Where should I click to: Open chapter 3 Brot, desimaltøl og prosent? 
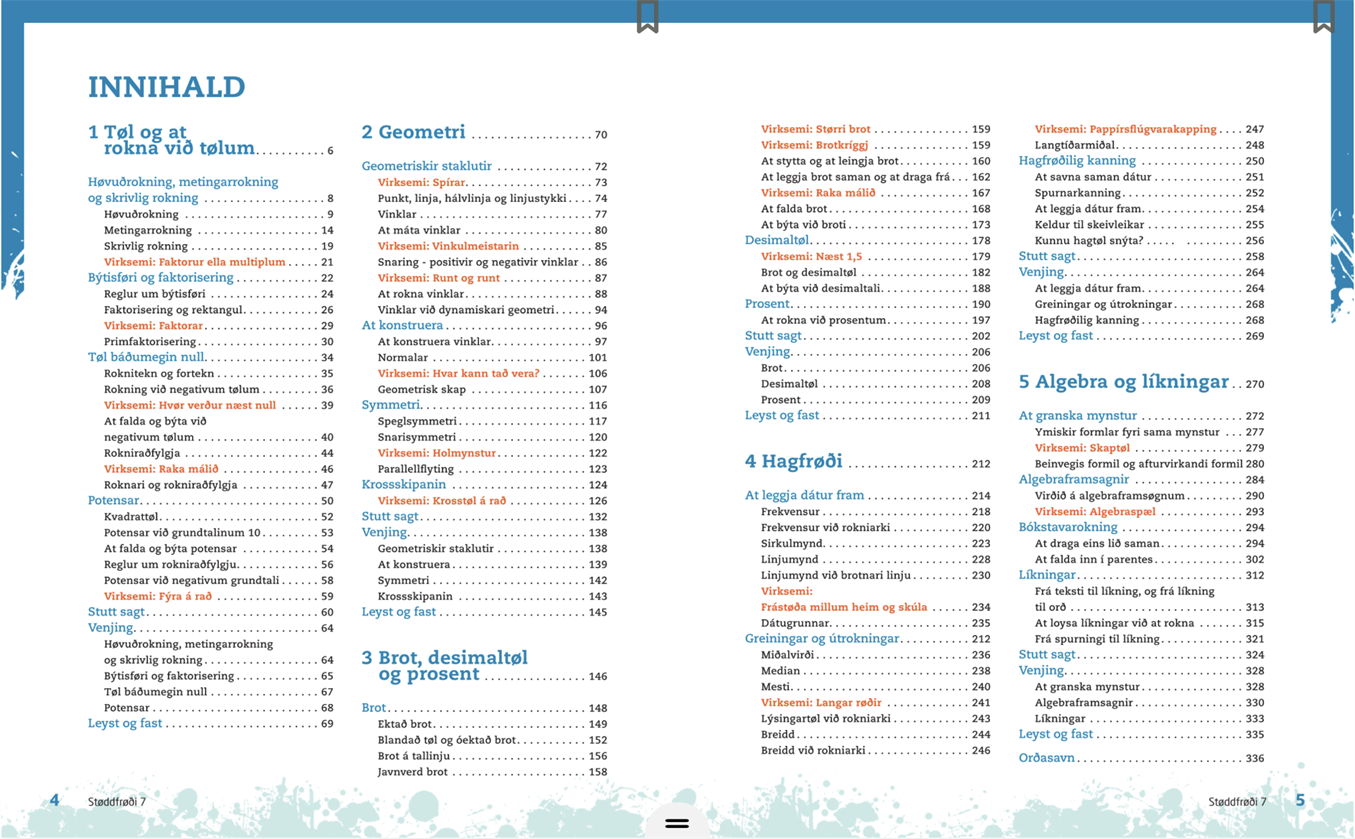pos(484,666)
